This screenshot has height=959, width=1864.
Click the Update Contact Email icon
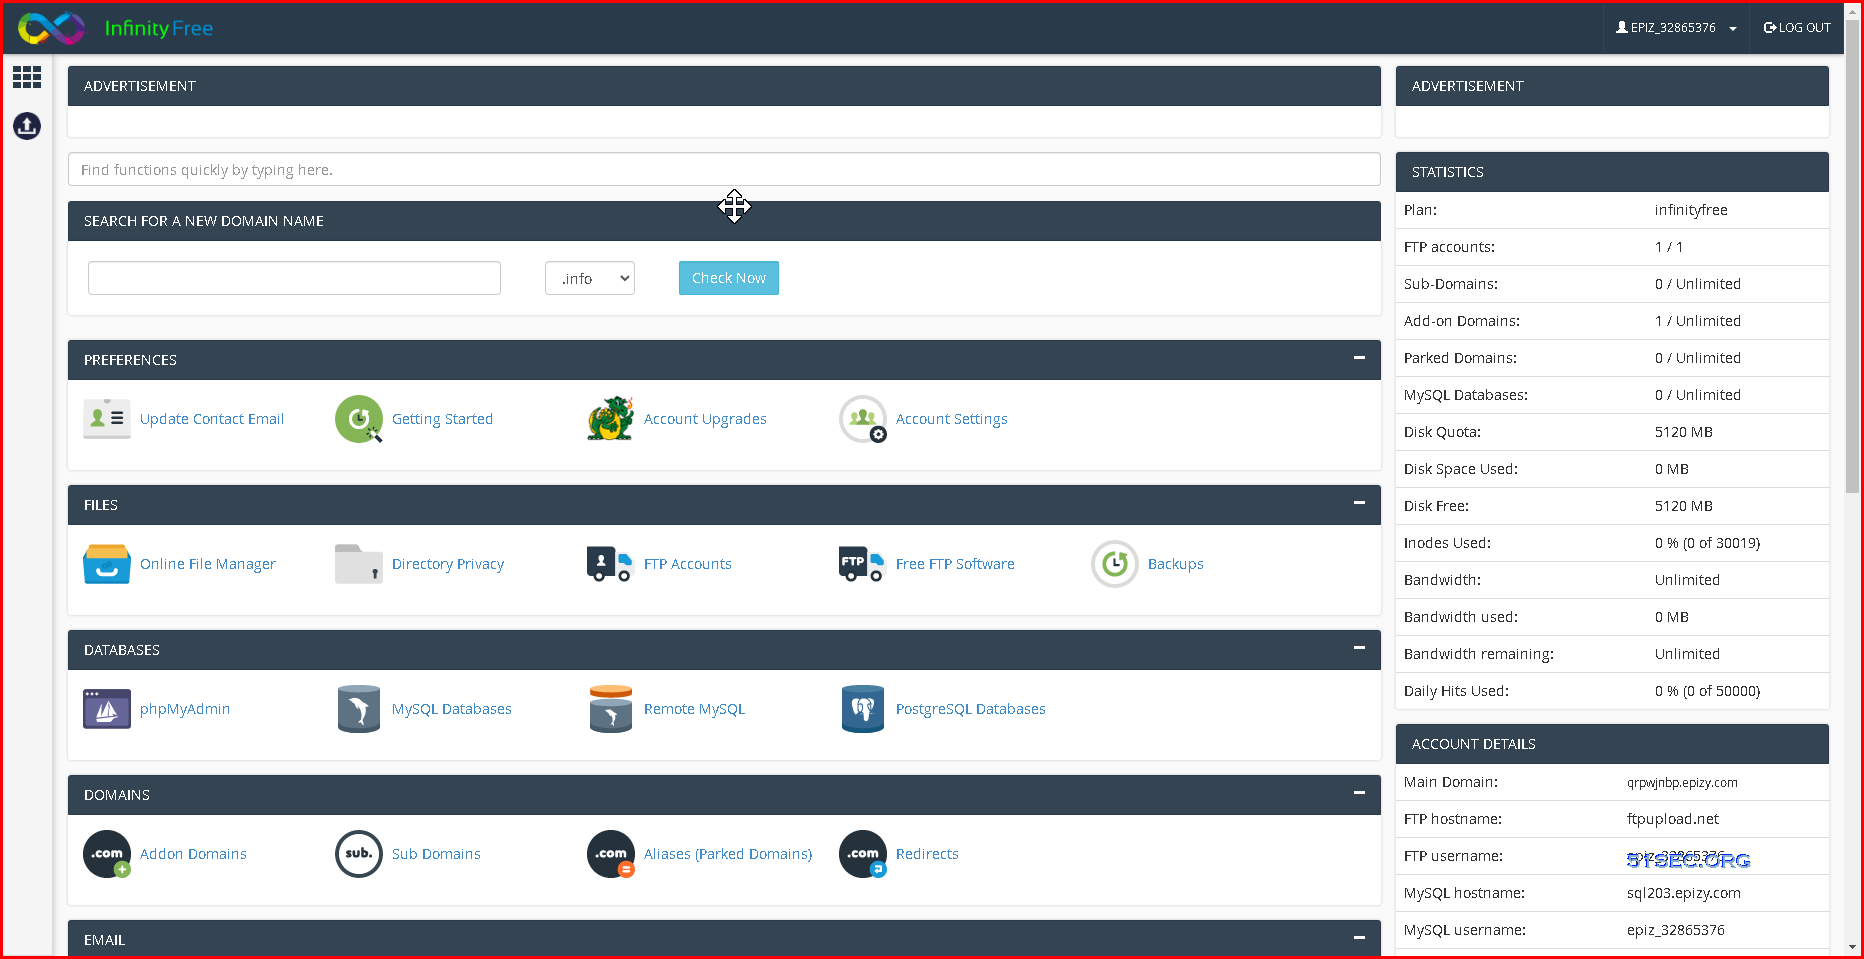107,419
